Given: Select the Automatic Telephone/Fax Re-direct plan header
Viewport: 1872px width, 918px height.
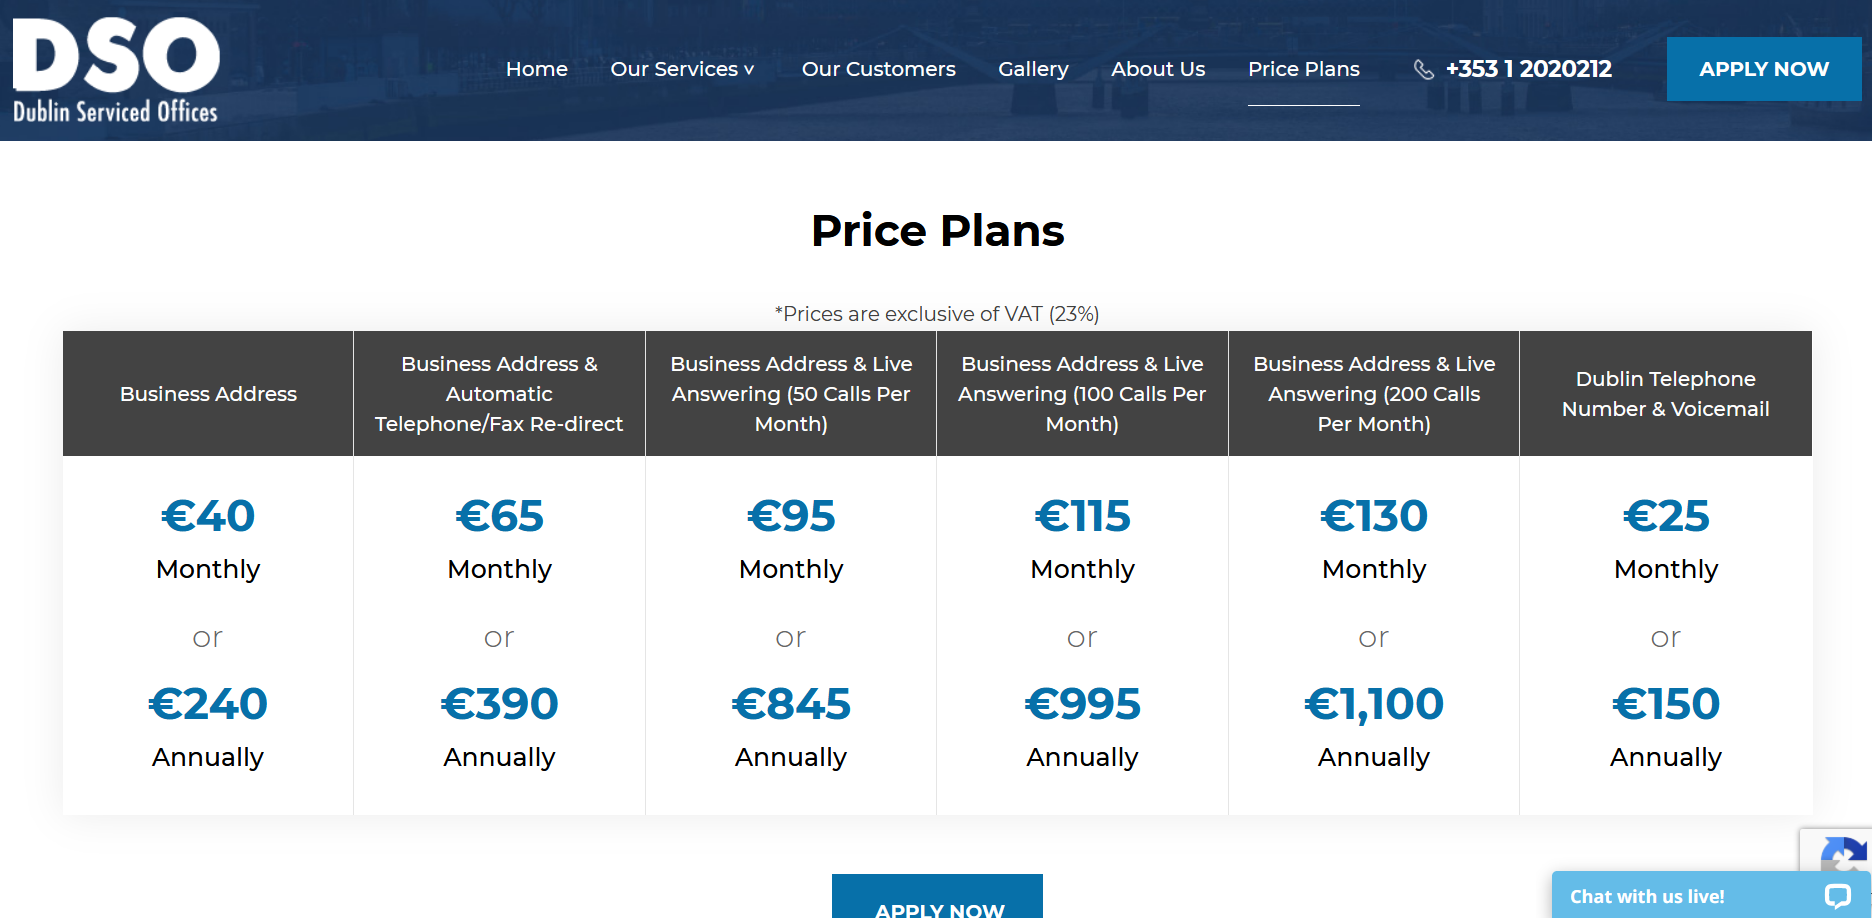Looking at the screenshot, I should 499,394.
